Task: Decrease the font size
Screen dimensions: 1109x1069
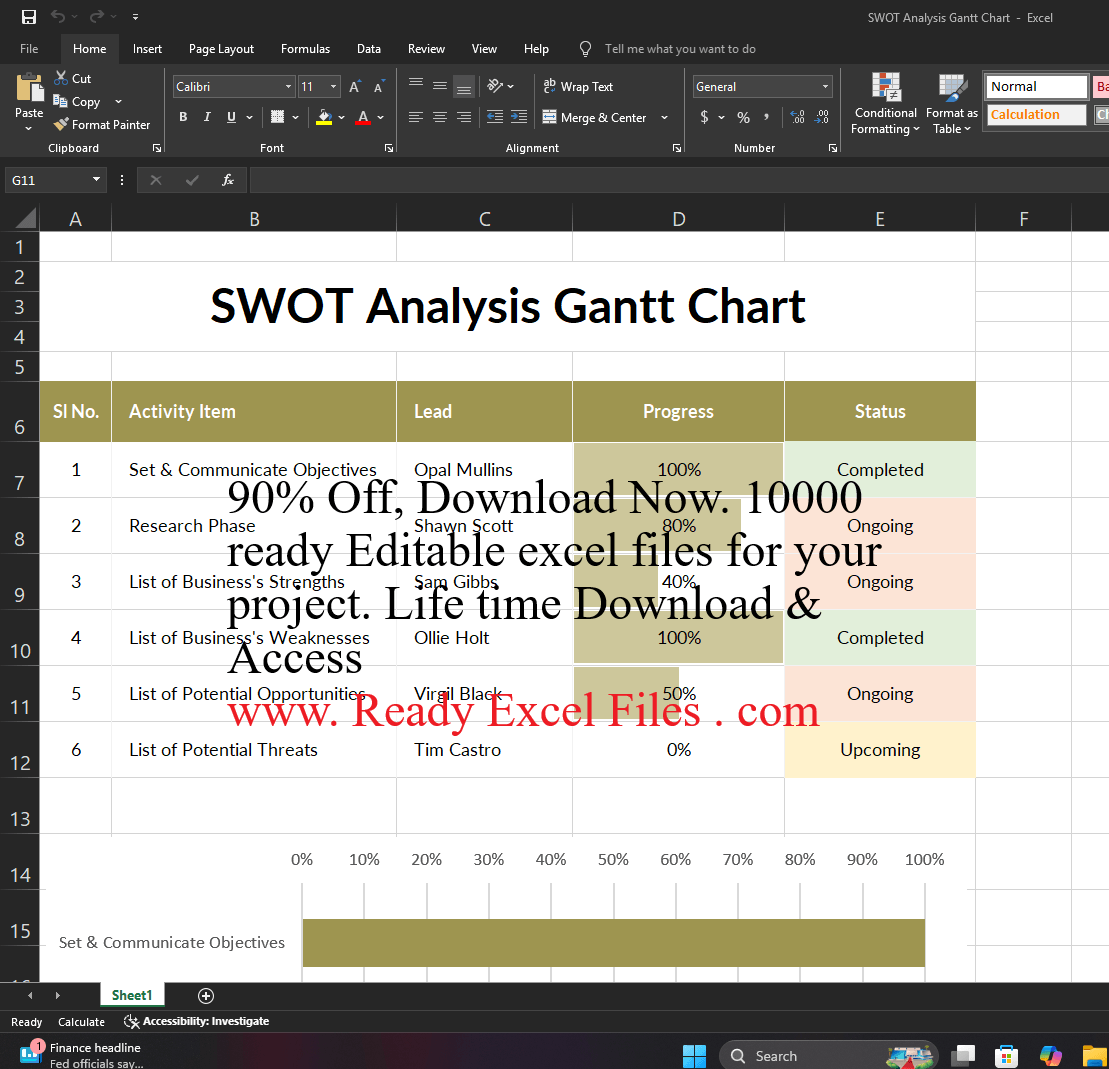Action: pos(379,86)
